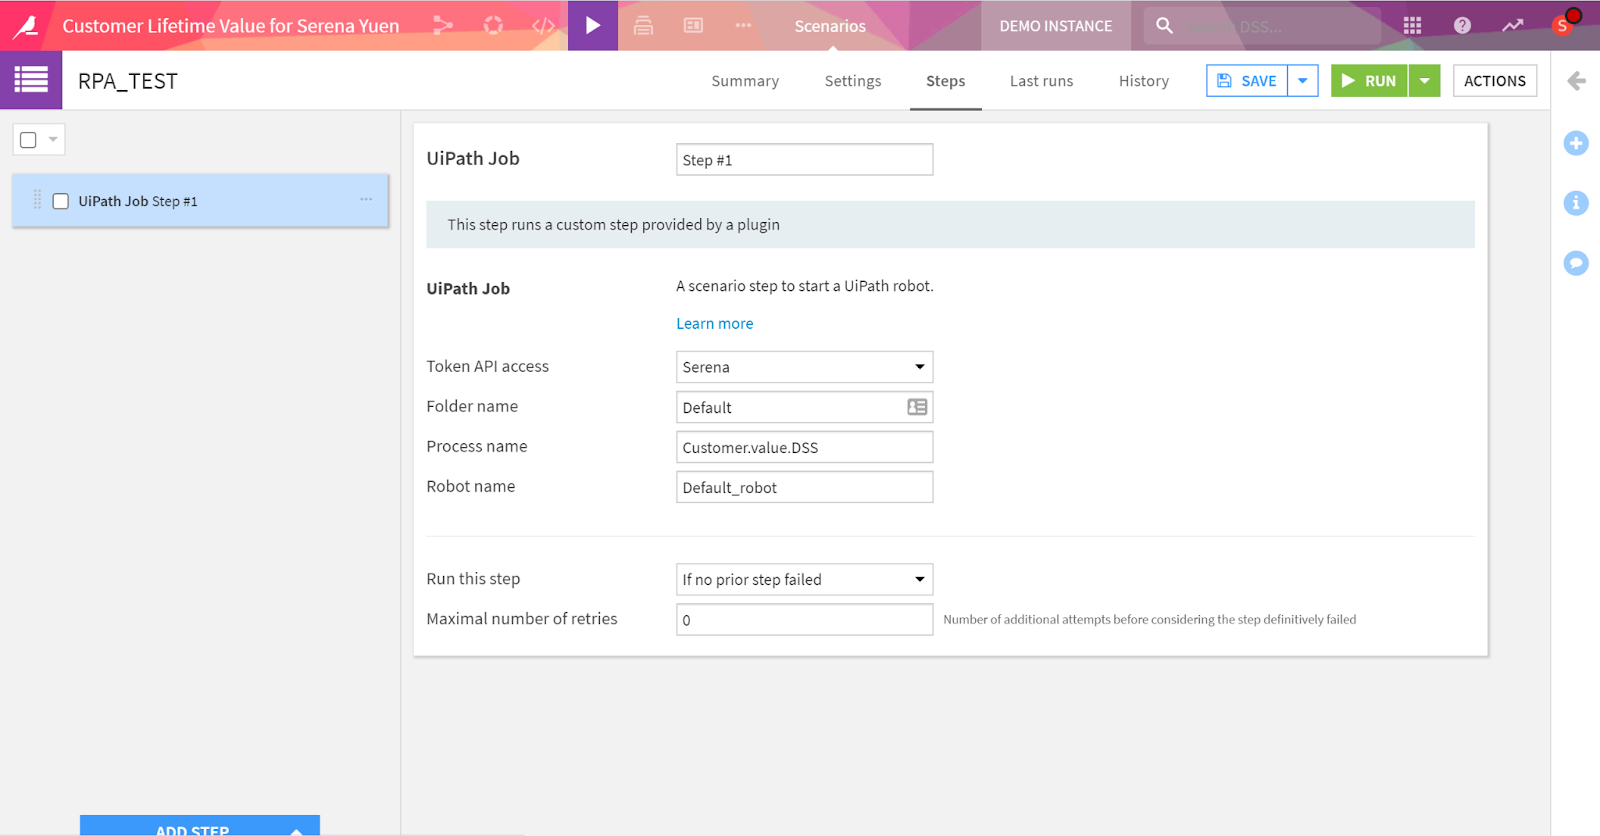Open the Actions button
Image resolution: width=1600 pixels, height=836 pixels.
click(x=1495, y=81)
